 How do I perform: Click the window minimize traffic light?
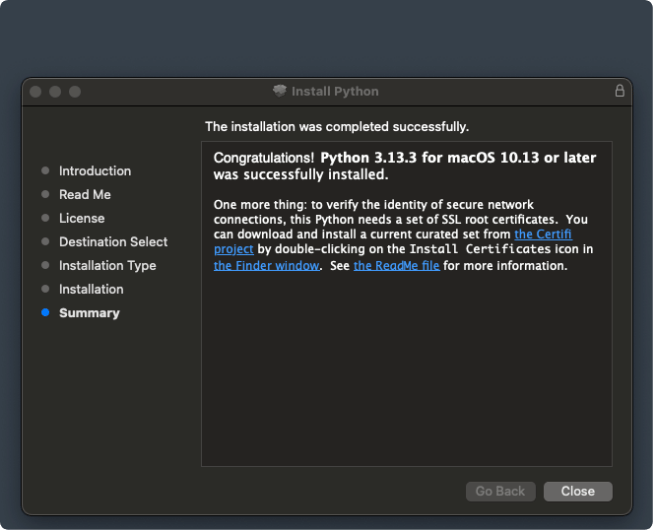[x=55, y=92]
